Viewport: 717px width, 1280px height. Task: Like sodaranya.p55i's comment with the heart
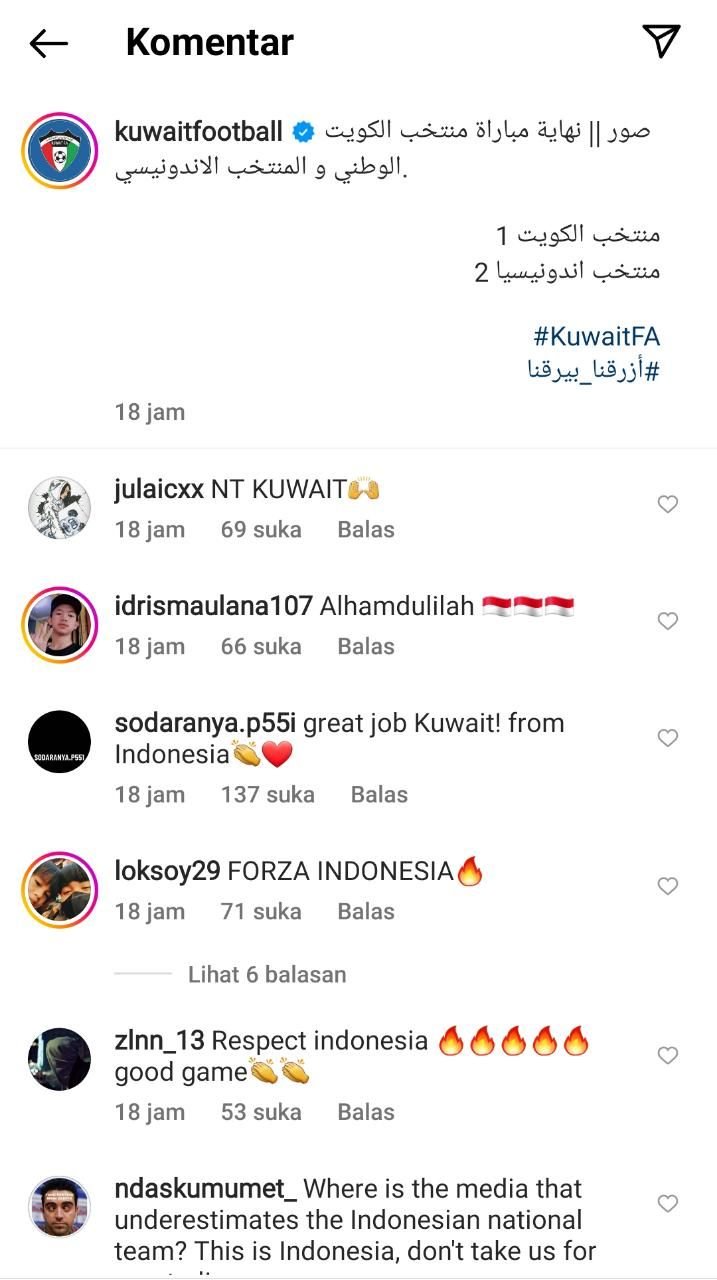coord(667,738)
